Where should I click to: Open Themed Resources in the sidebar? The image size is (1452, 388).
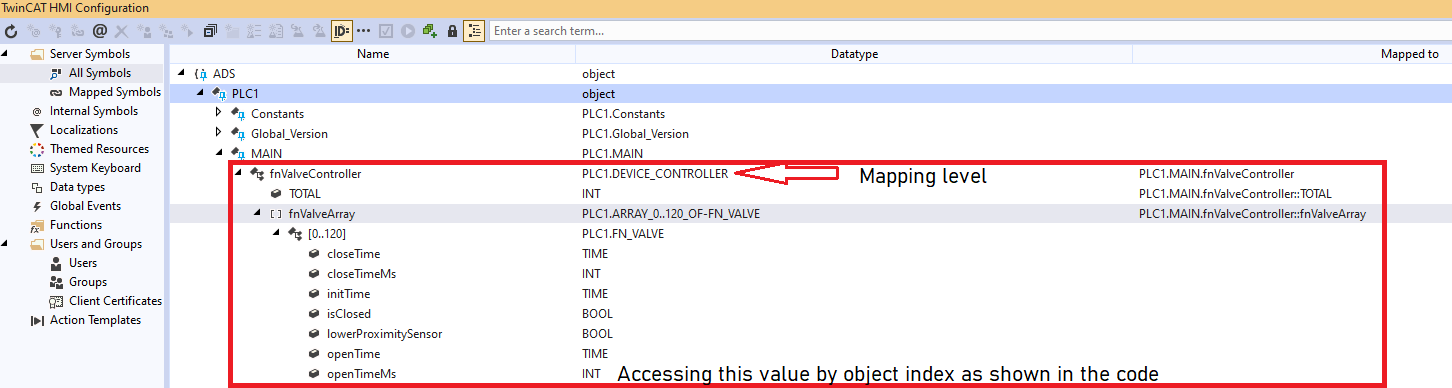(x=99, y=149)
